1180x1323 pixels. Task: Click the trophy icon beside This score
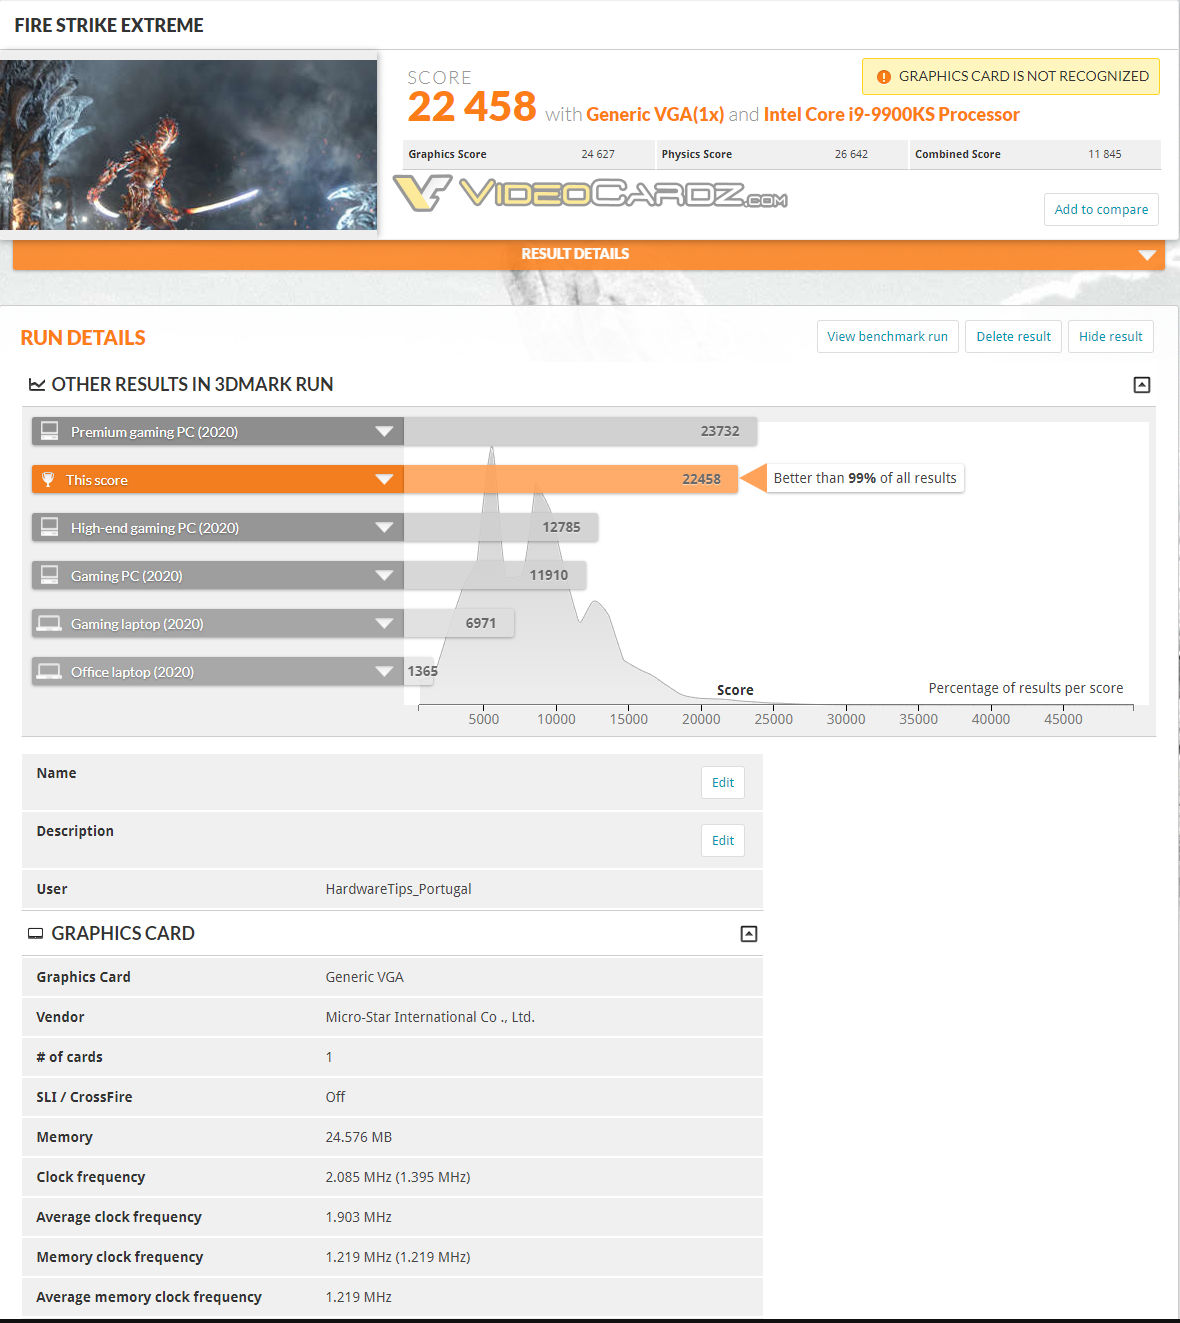[47, 479]
